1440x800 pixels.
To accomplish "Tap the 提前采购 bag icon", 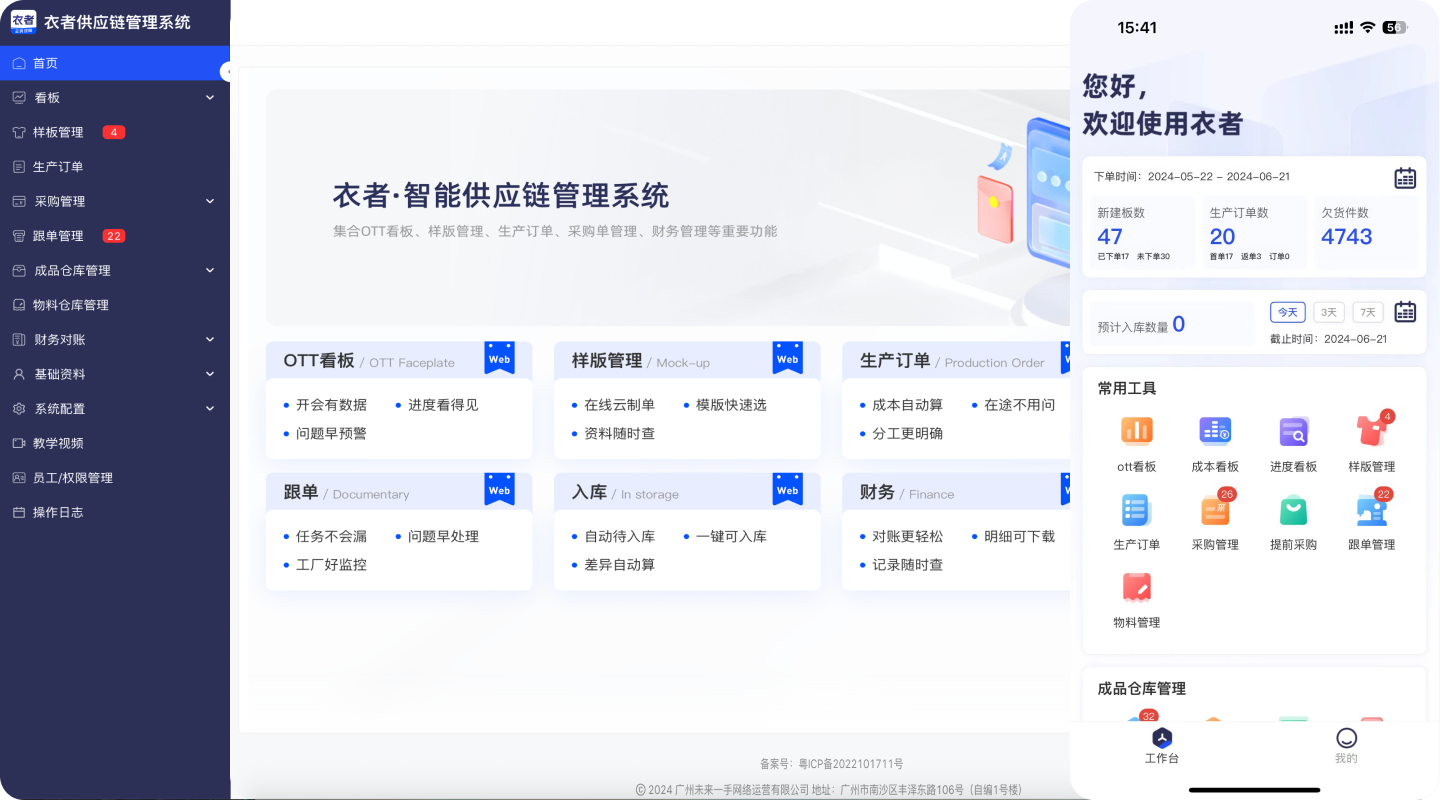I will pyautogui.click(x=1293, y=510).
